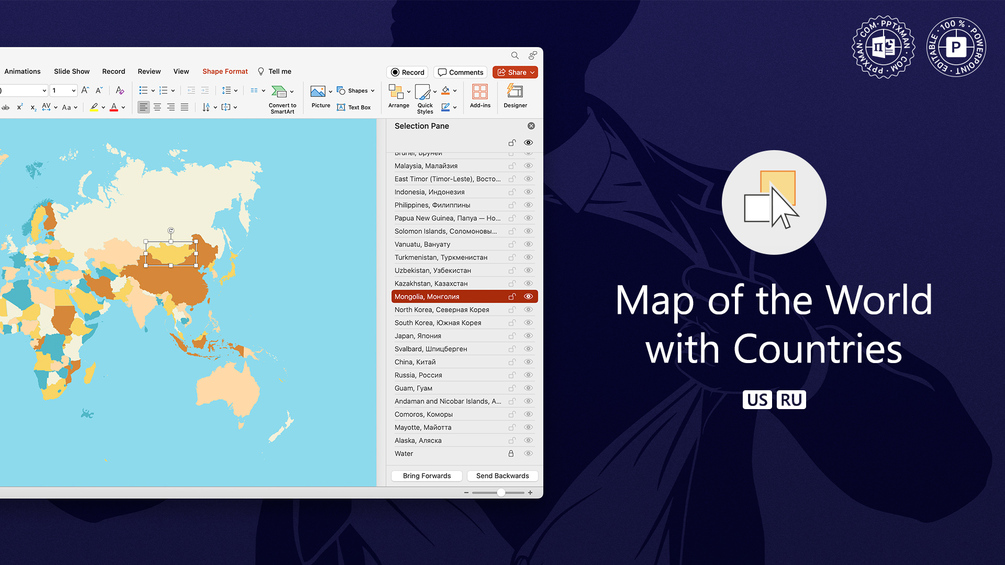Screen dimensions: 1005x565
Task: Hide the Japan, Япония shape
Action: pyautogui.click(x=528, y=336)
